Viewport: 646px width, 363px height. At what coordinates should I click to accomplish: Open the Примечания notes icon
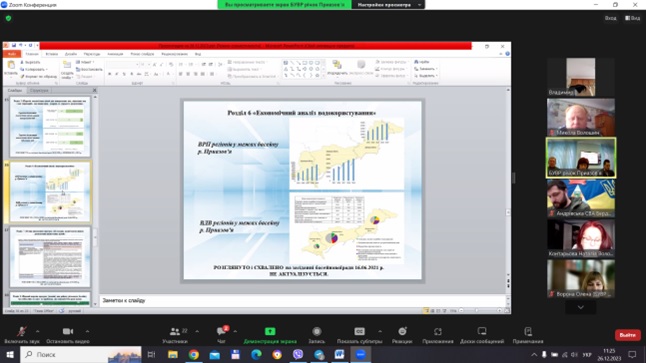click(x=528, y=335)
